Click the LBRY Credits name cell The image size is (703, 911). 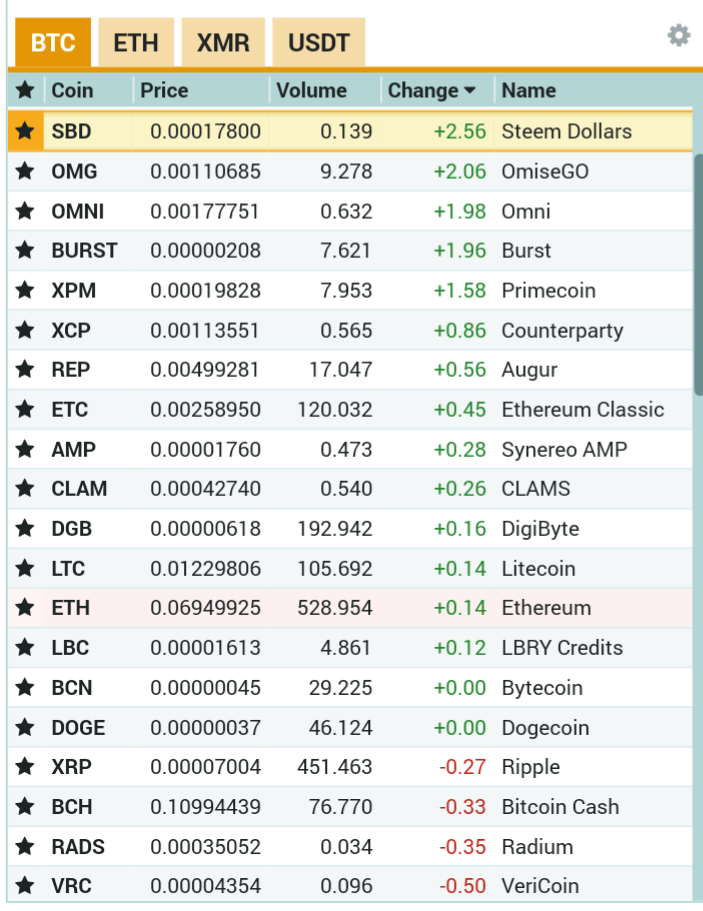[x=562, y=647]
